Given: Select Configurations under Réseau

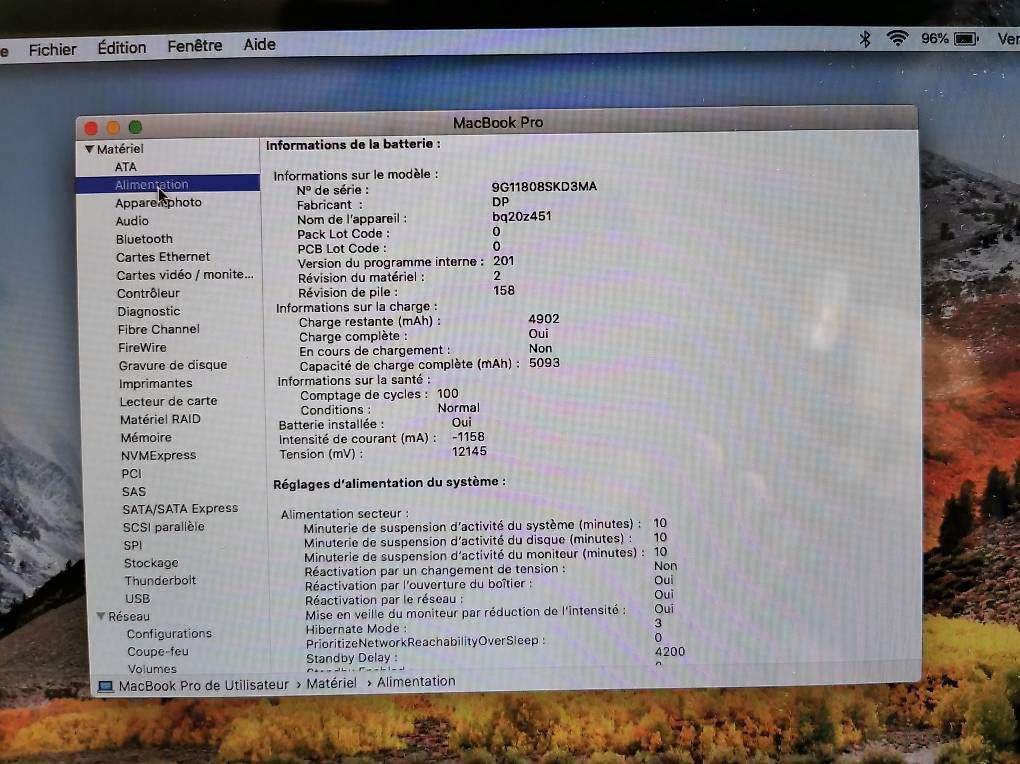Looking at the screenshot, I should pyautogui.click(x=169, y=633).
